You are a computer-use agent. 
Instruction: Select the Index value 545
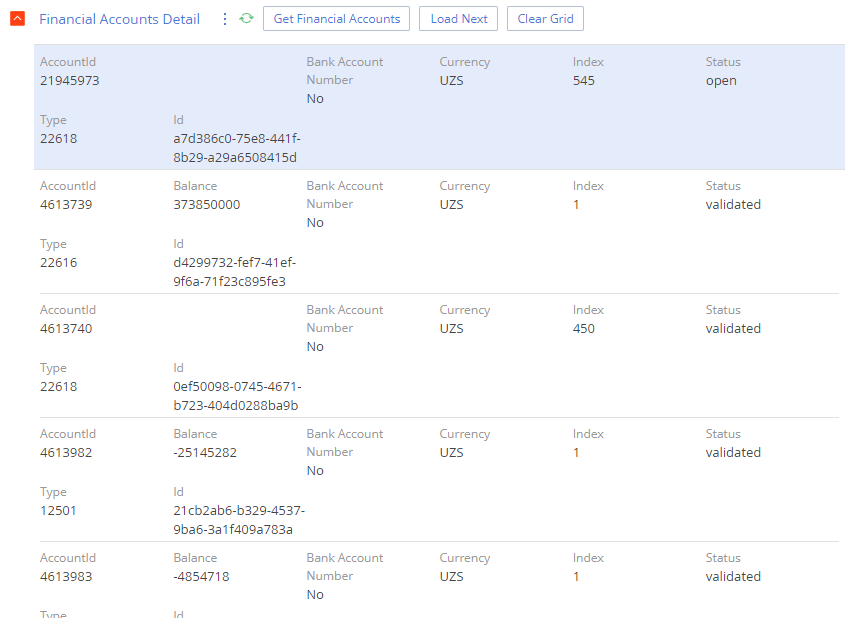click(x=584, y=81)
